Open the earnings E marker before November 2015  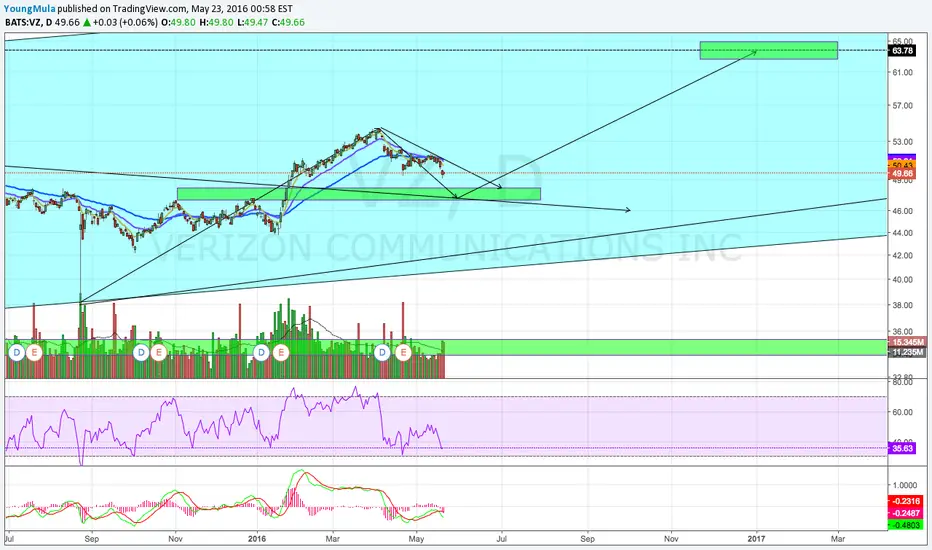tap(158, 353)
